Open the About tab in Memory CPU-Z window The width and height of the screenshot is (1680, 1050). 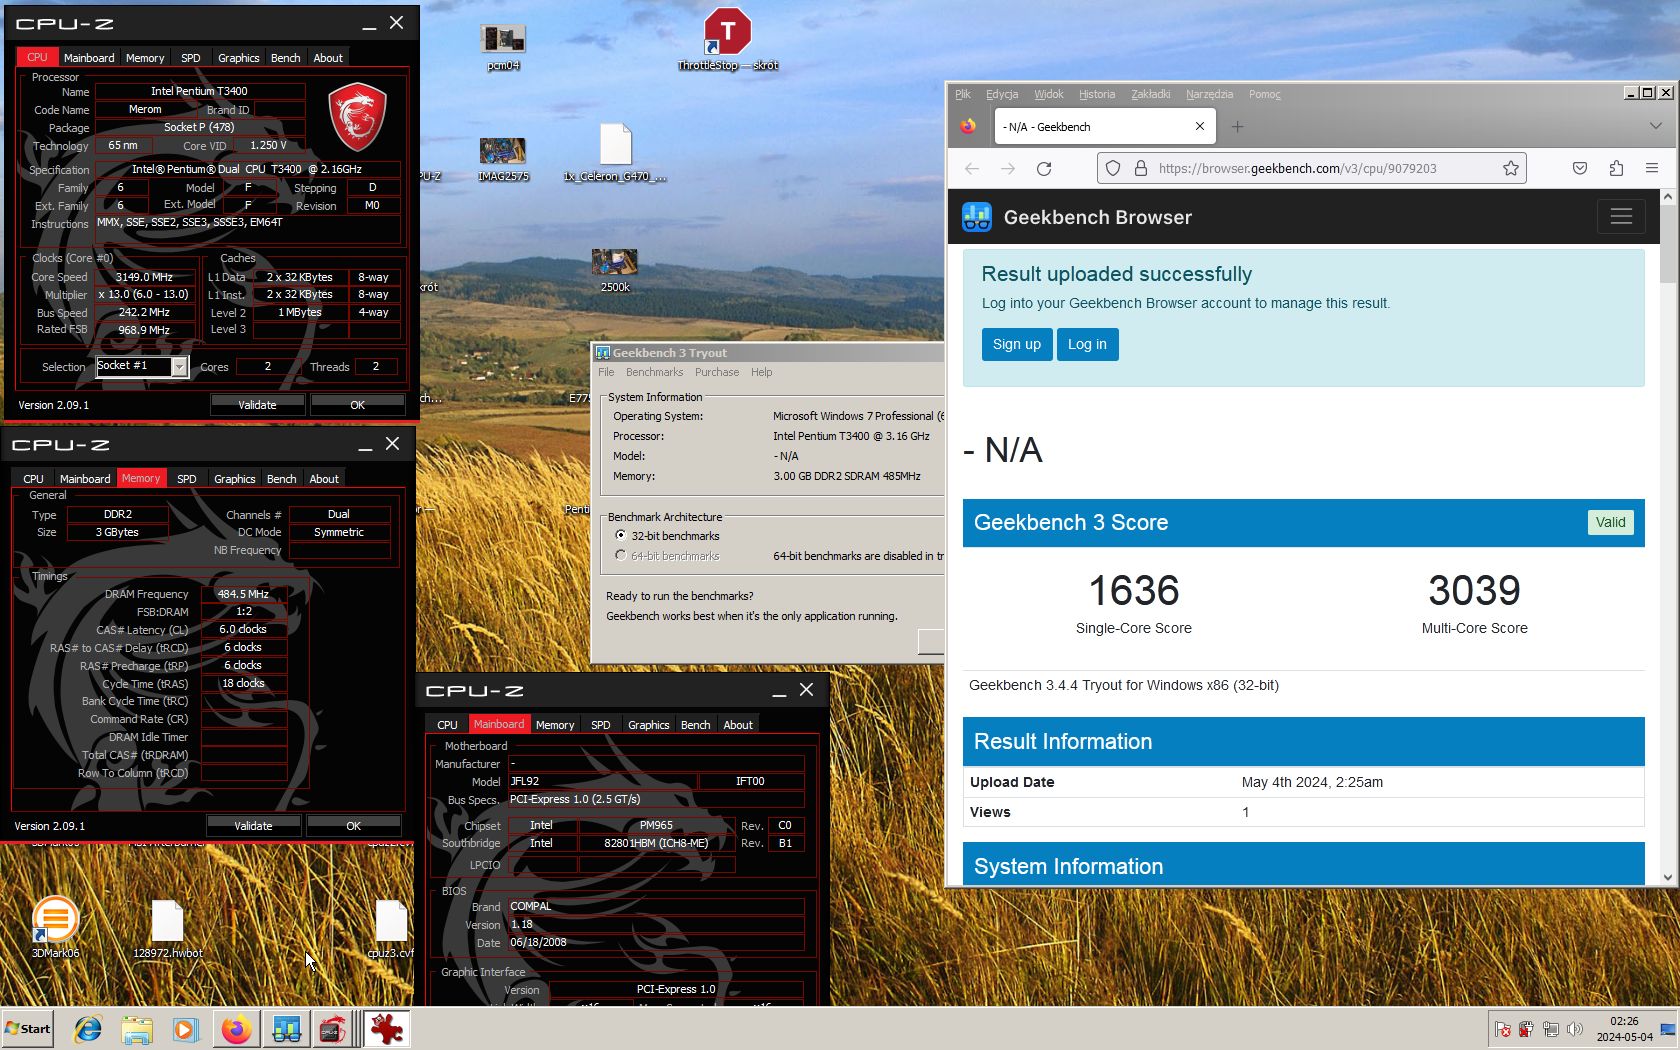[324, 479]
